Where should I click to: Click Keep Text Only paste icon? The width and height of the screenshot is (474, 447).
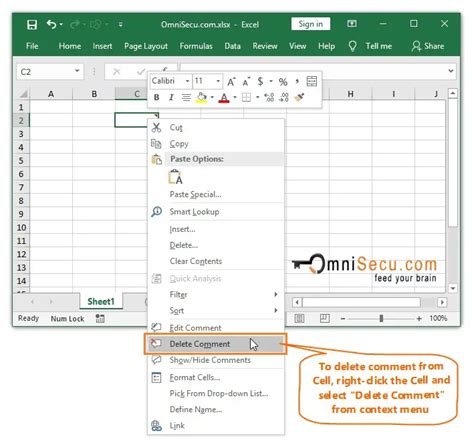tap(175, 177)
